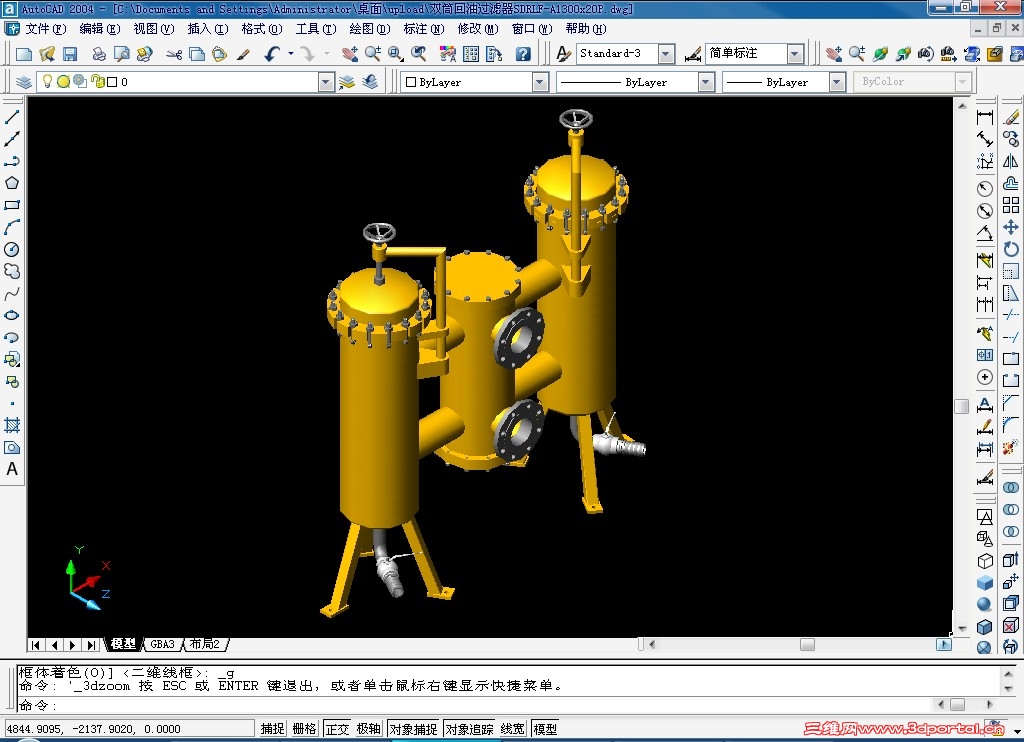Select the Mirror tool
Viewport: 1024px width, 742px height.
coord(1011,161)
